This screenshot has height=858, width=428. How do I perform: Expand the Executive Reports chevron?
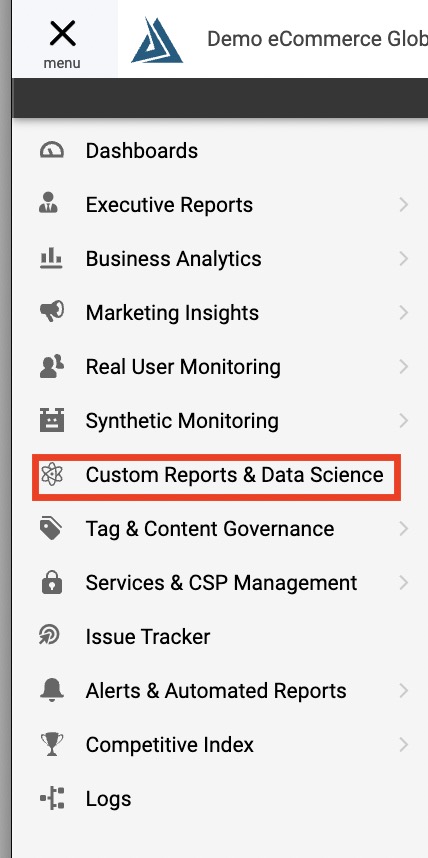pos(404,205)
